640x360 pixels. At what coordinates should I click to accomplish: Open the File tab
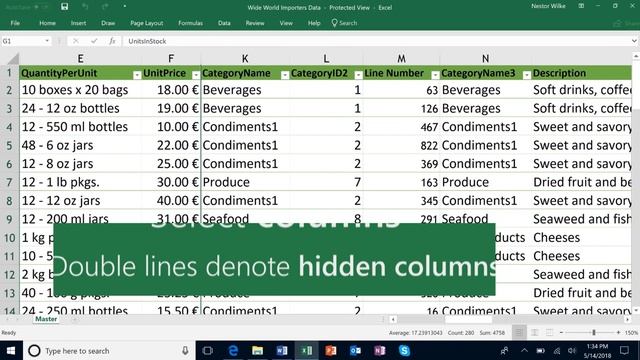pyautogui.click(x=15, y=23)
